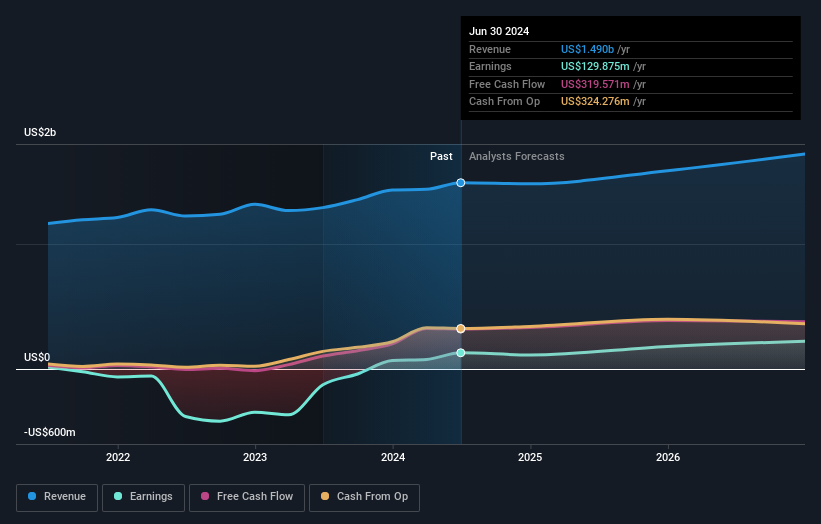Click the Cash From Op data point marker at Jun 2024
821x524 pixels.
point(461,329)
